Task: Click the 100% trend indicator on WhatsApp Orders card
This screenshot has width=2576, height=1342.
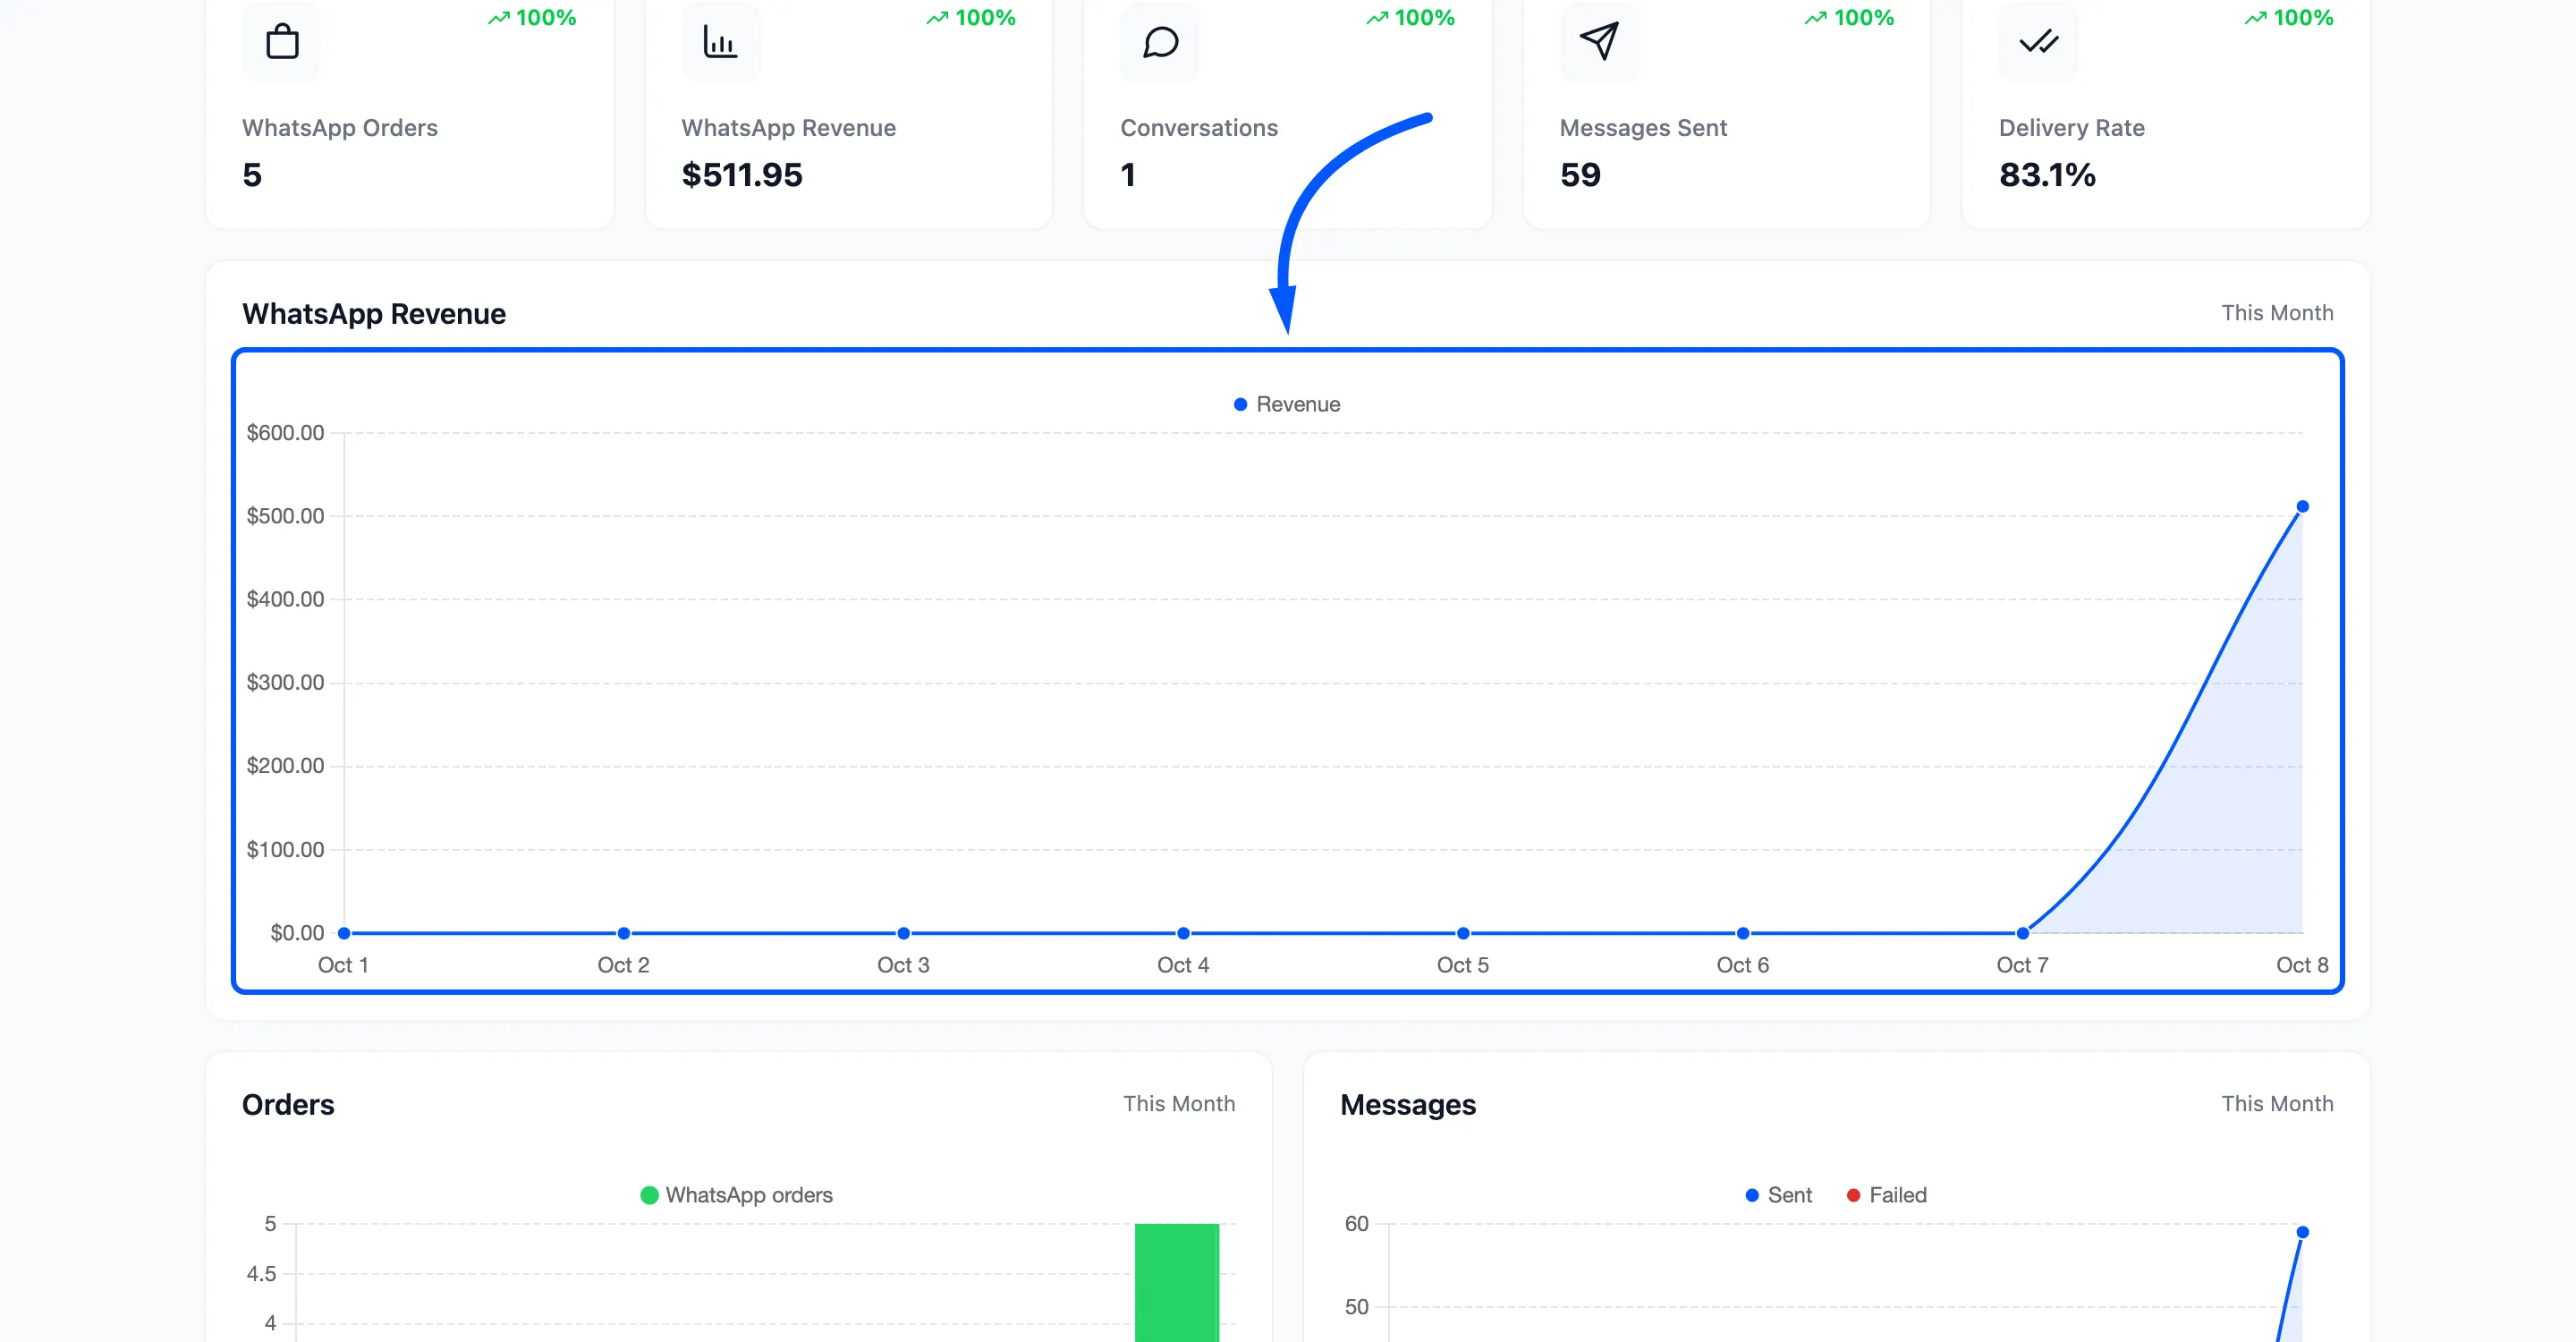Action: click(x=532, y=18)
